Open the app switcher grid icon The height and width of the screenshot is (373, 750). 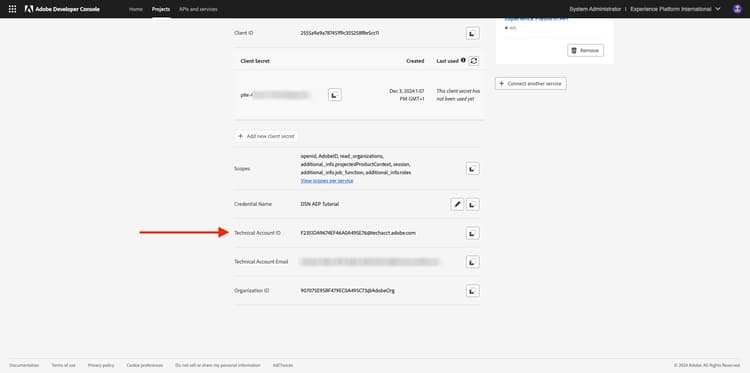point(12,9)
